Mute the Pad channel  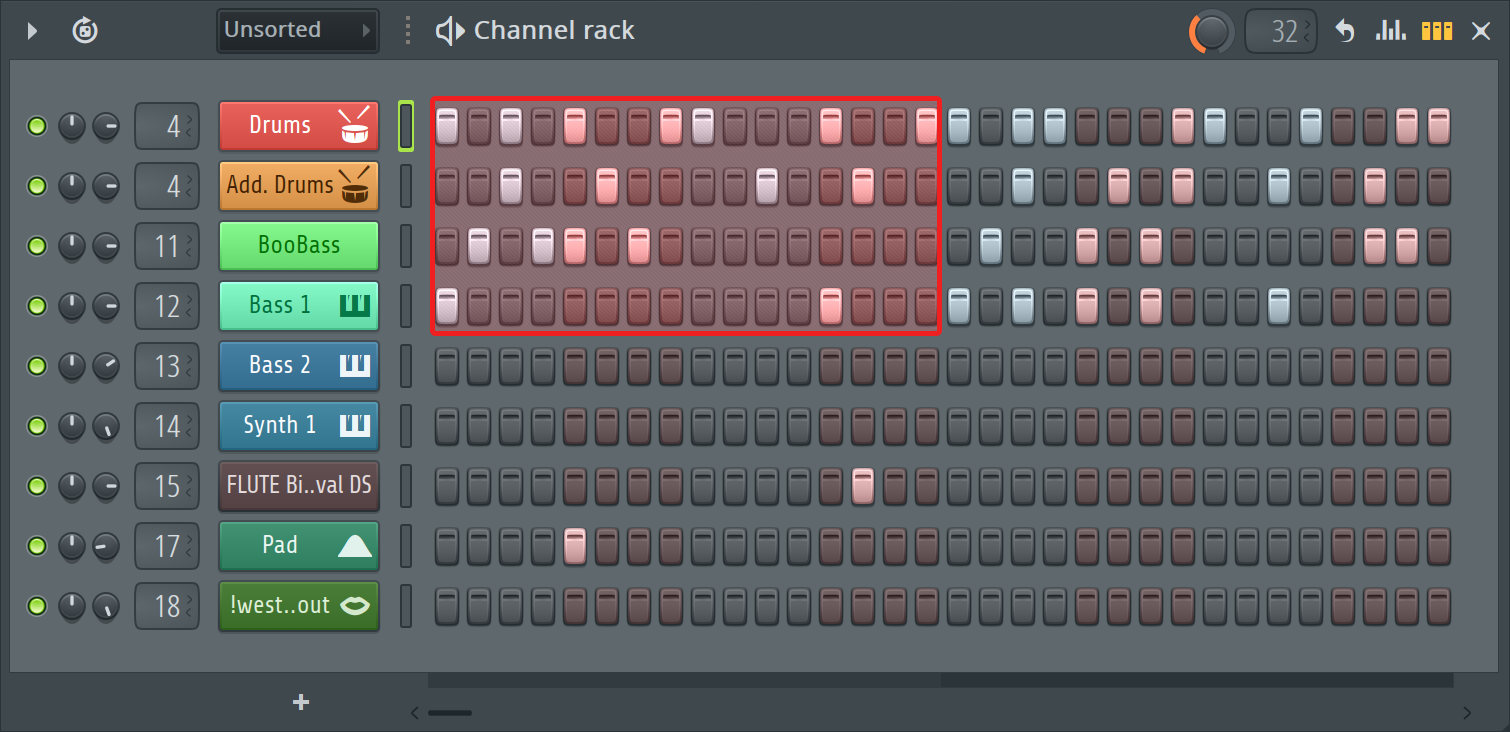point(37,546)
